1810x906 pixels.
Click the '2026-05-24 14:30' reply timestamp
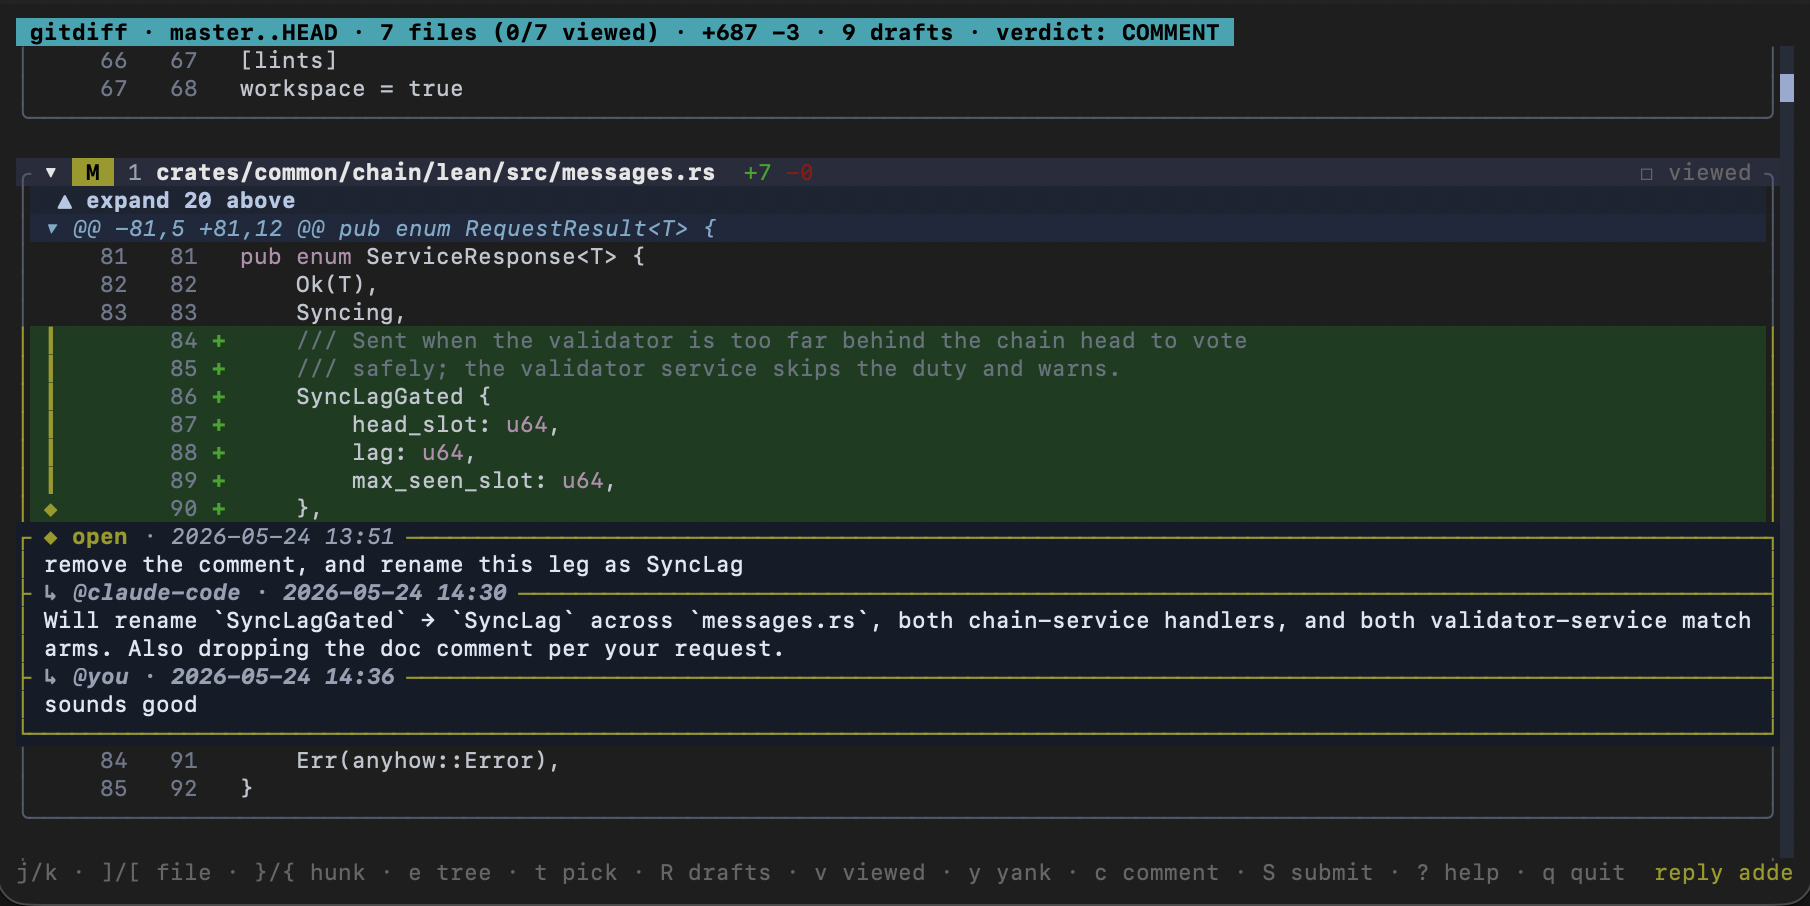point(395,593)
